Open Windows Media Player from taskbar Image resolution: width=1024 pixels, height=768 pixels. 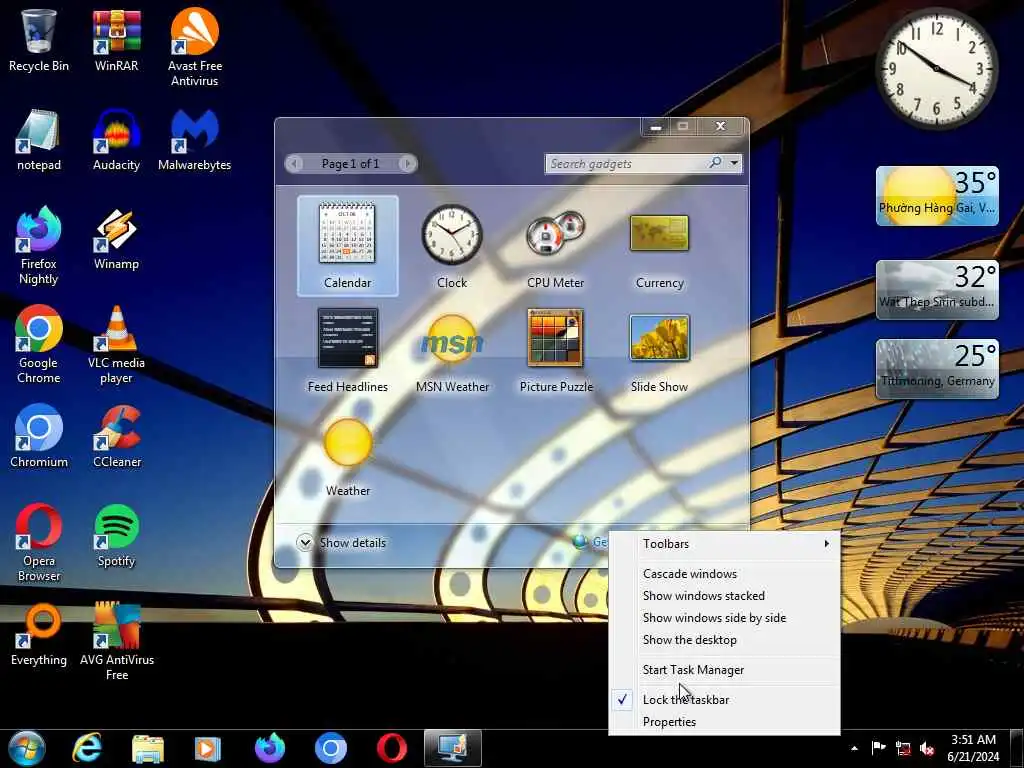click(x=208, y=748)
